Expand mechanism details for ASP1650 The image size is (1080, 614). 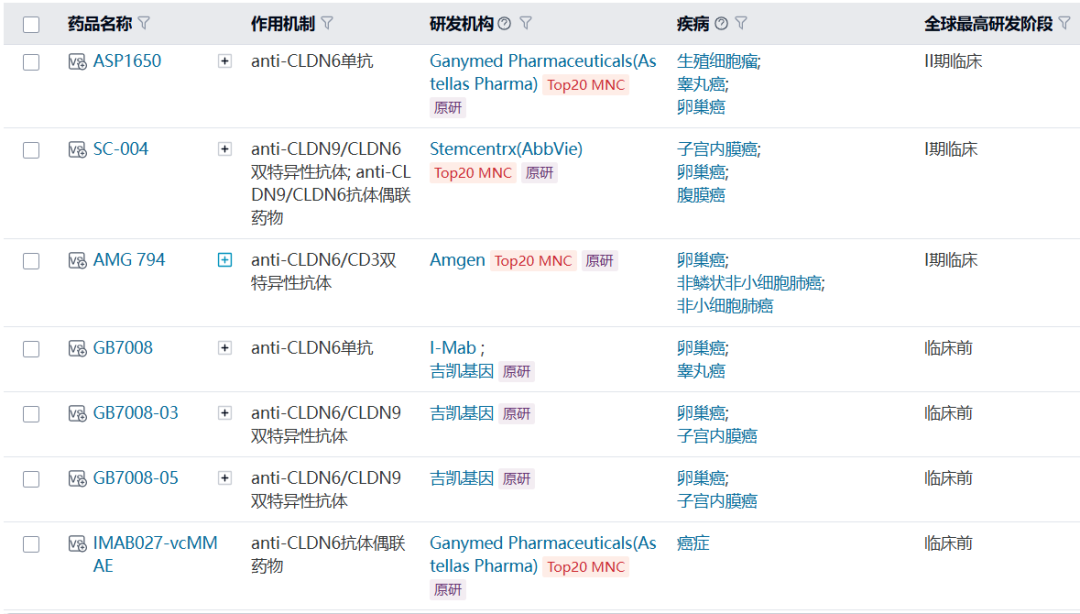tap(224, 60)
